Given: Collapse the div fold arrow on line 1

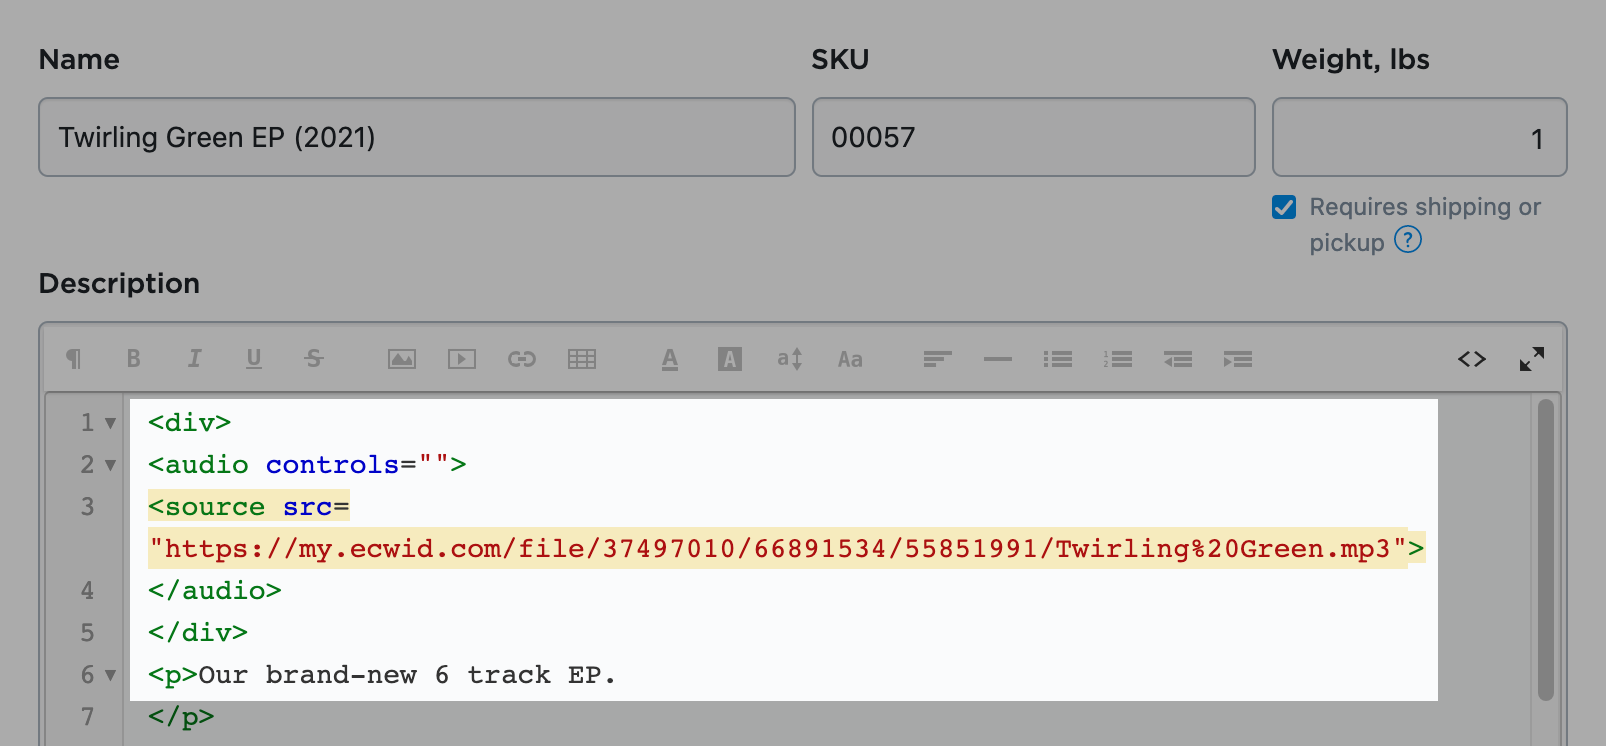Looking at the screenshot, I should pyautogui.click(x=110, y=423).
